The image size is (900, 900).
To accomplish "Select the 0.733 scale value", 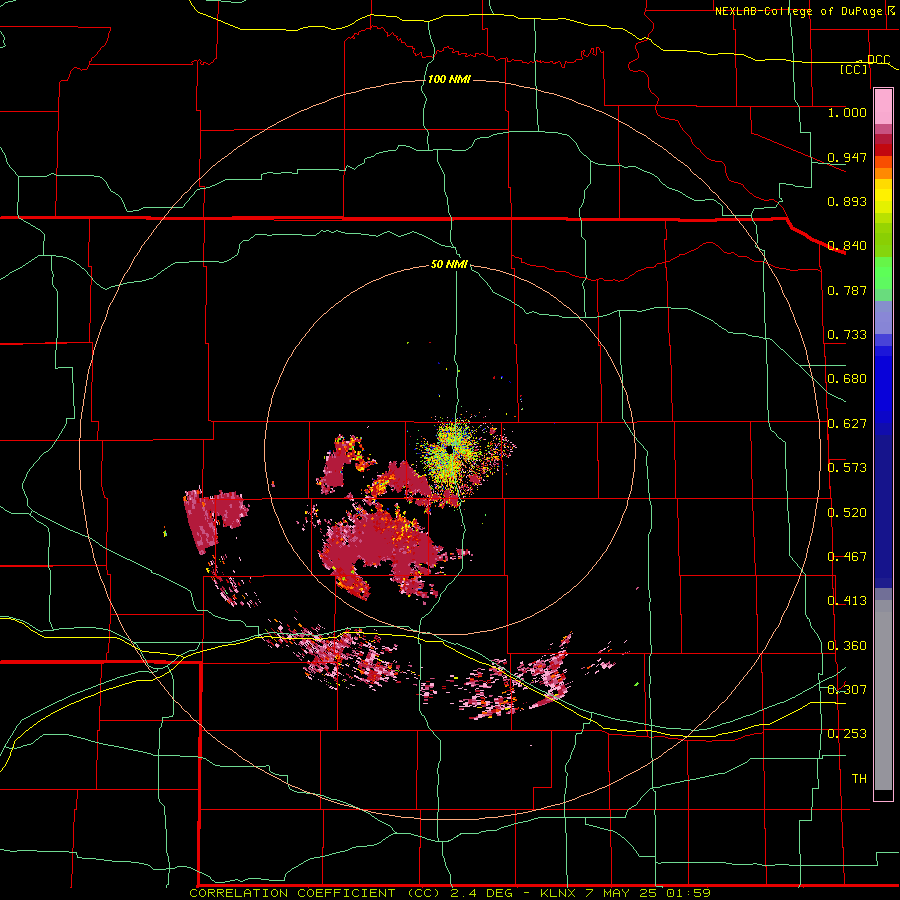I will coord(847,335).
